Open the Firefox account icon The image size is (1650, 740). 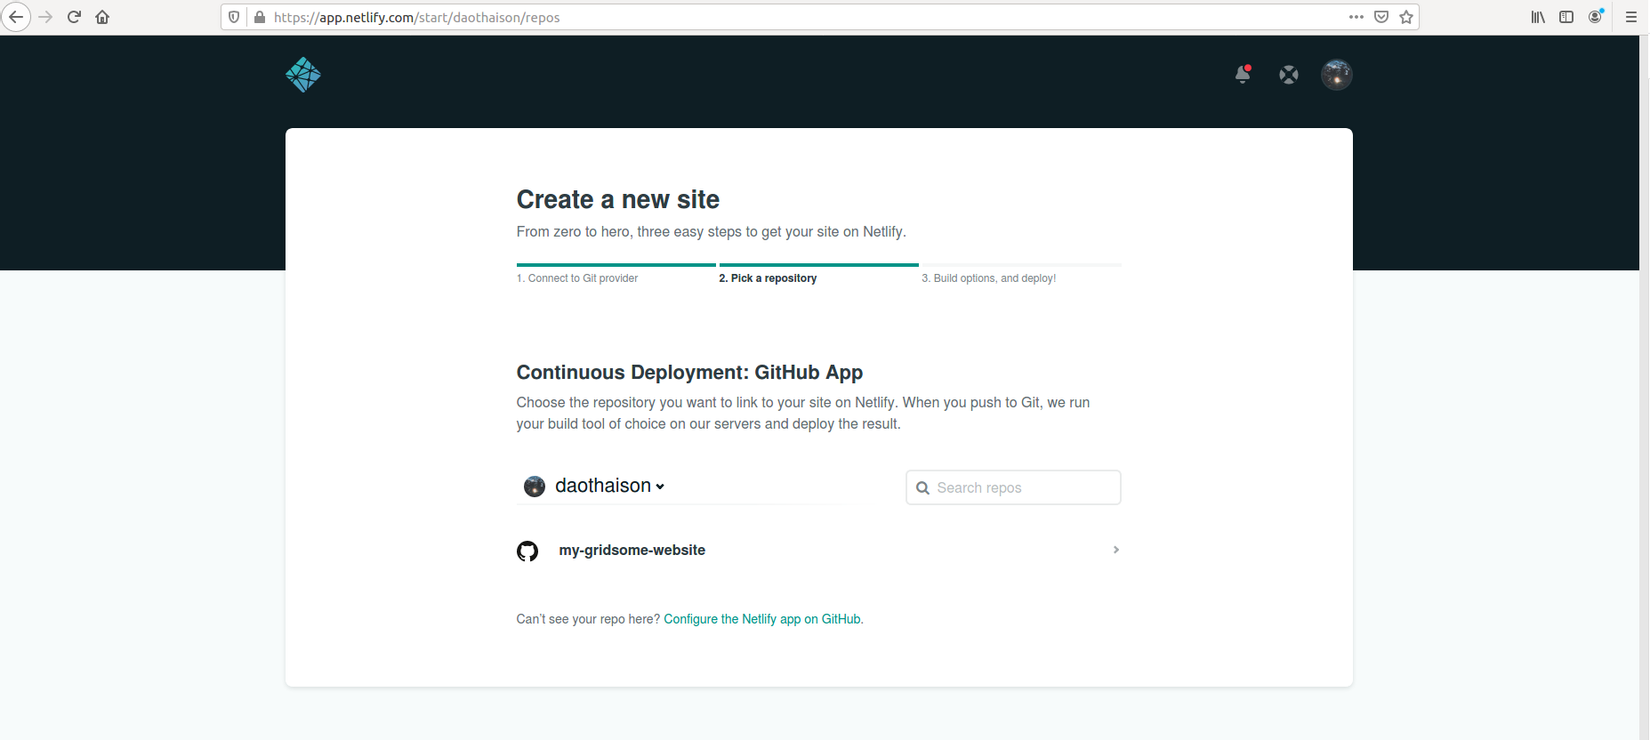1596,16
